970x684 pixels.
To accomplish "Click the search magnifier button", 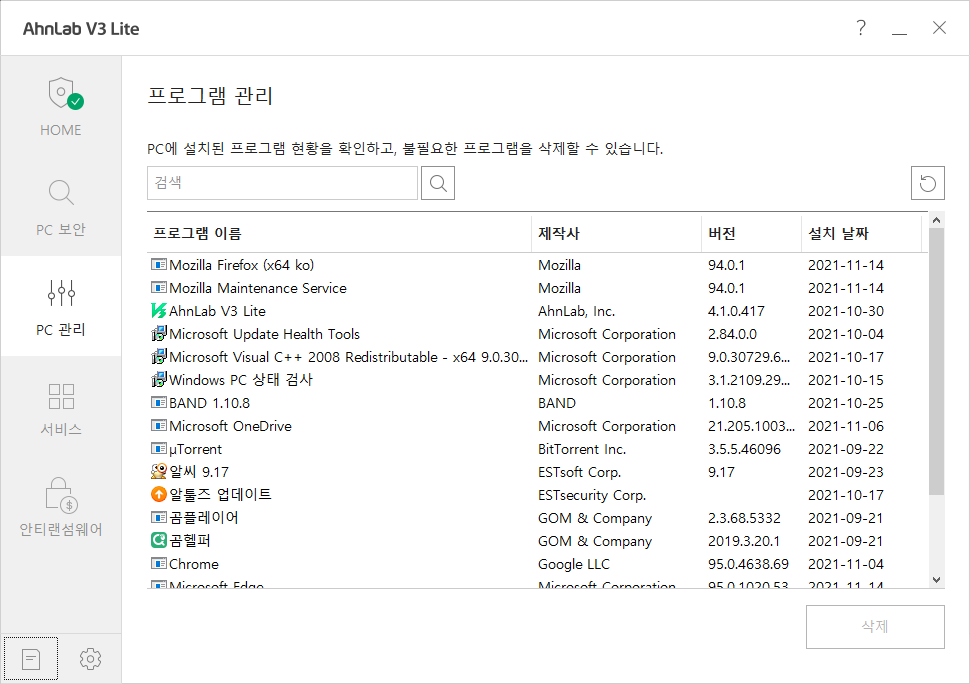I will tap(438, 183).
